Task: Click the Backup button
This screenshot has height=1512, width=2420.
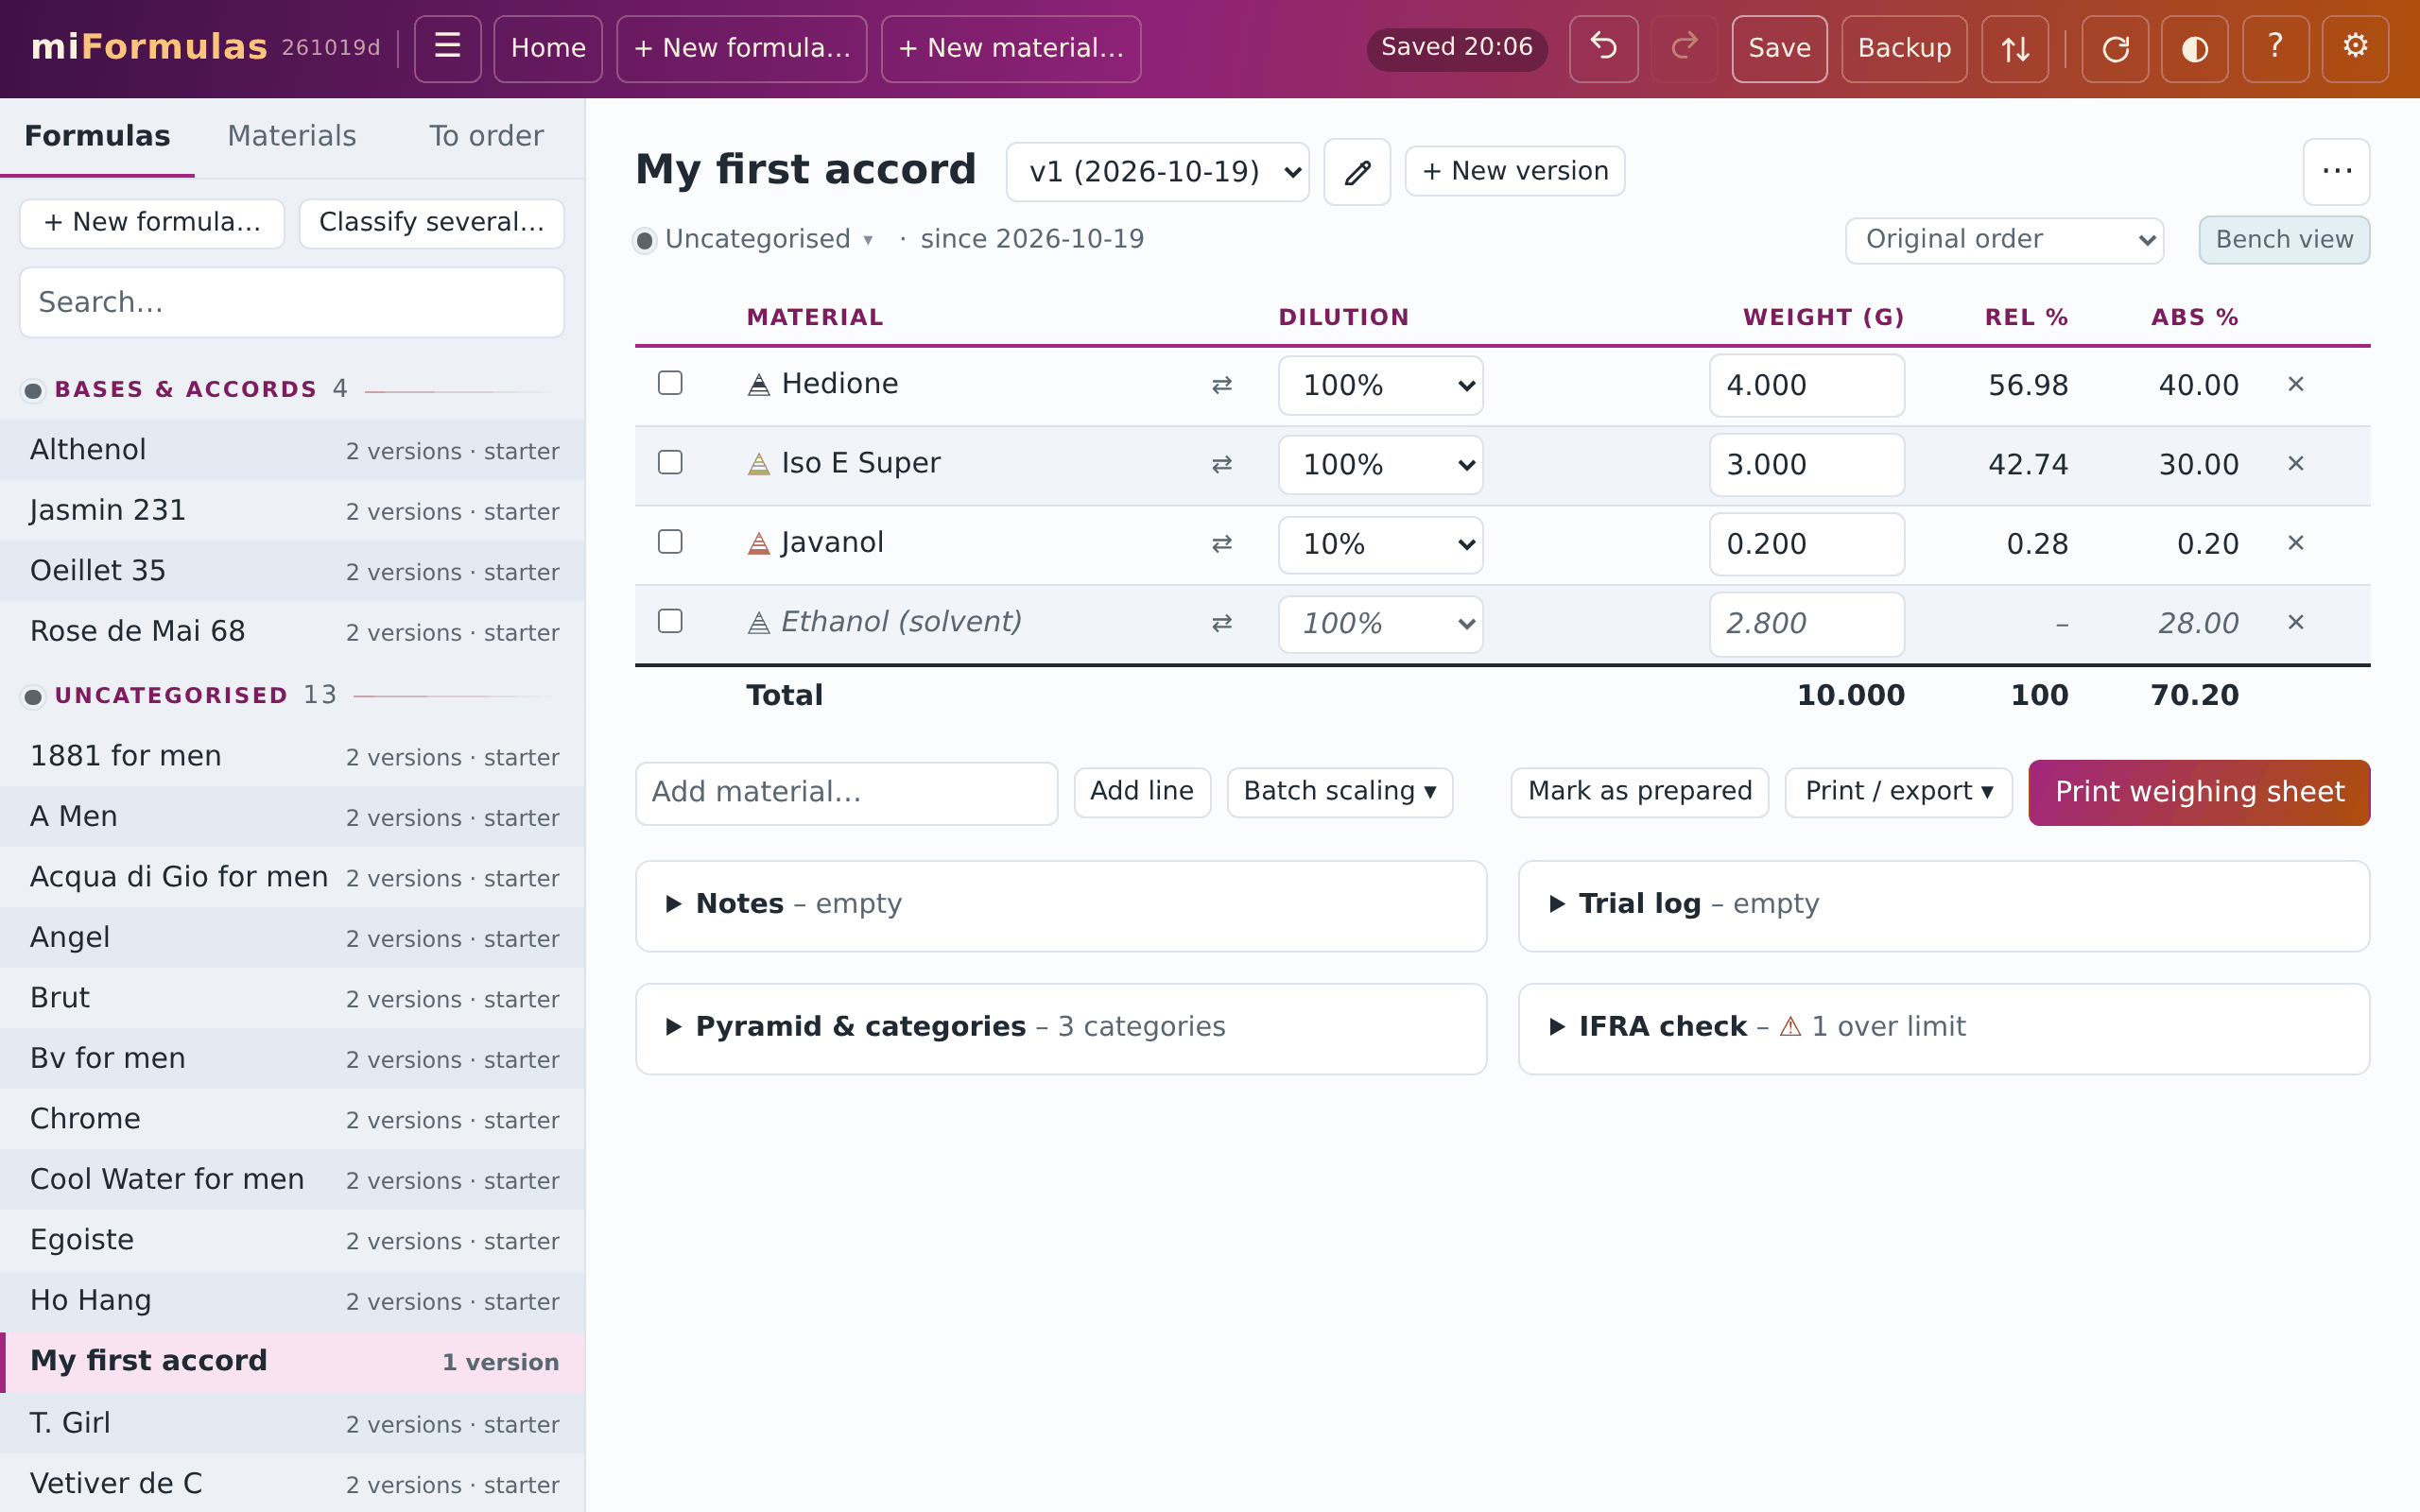Action: pos(1904,48)
